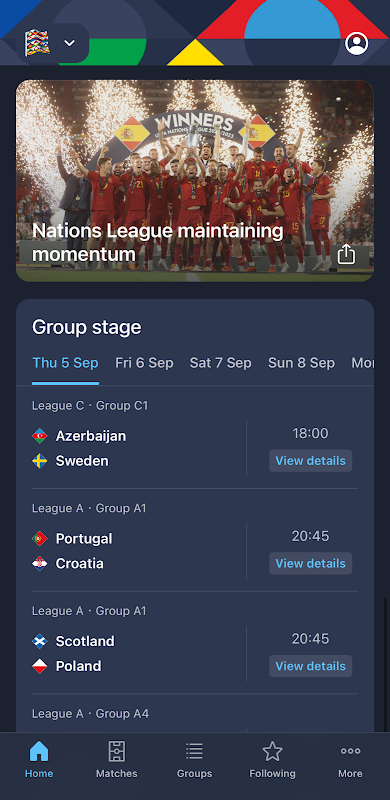The width and height of the screenshot is (390, 800).
Task: Open the user profile icon
Action: click(356, 43)
